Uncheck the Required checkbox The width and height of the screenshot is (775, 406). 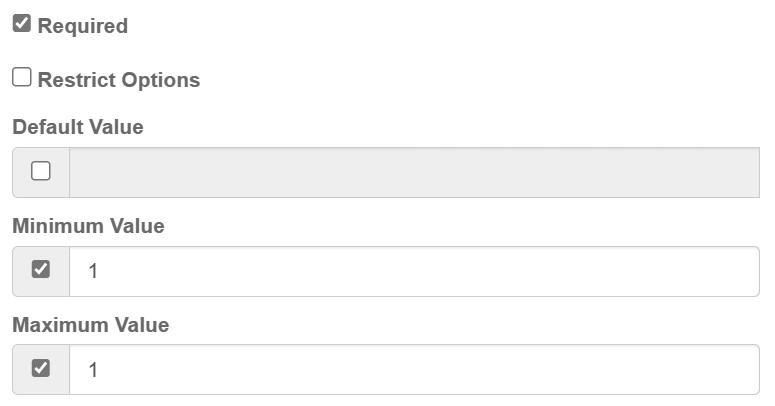point(22,24)
